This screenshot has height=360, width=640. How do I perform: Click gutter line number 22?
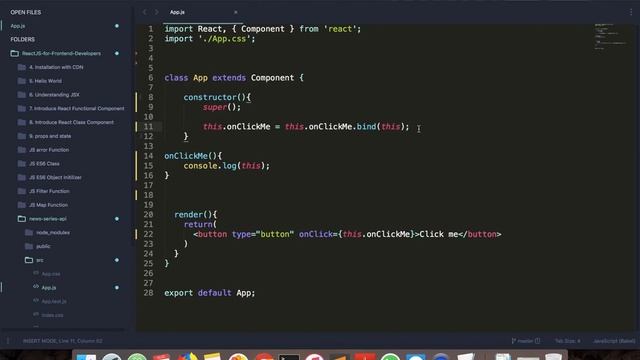pyautogui.click(x=149, y=234)
